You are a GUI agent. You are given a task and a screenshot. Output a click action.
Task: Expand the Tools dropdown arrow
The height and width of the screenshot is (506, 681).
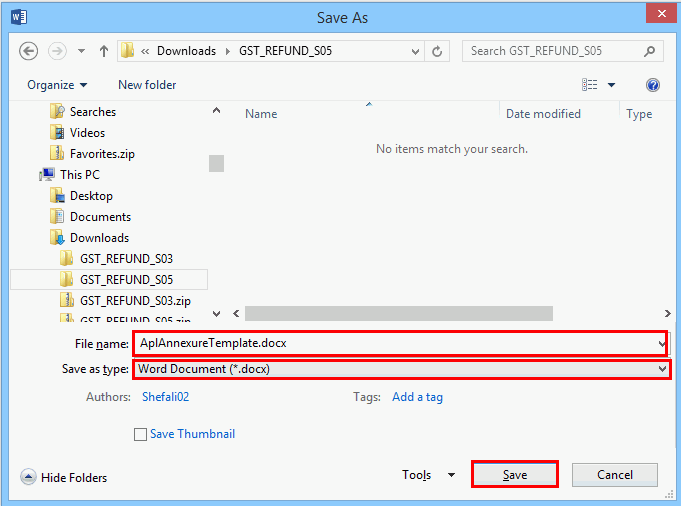pos(451,475)
